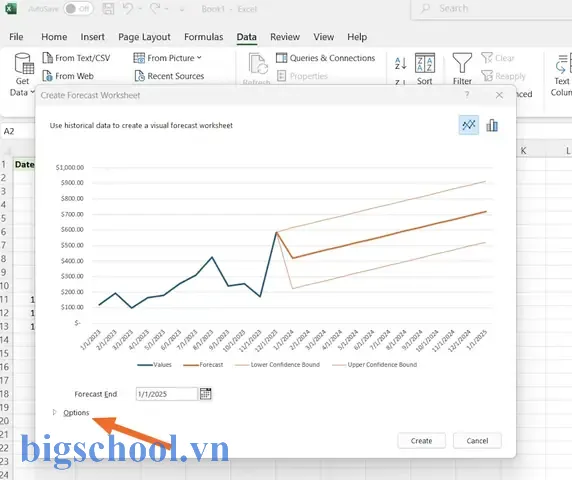Select row 16 header
The image size is (572, 480).
4,367
